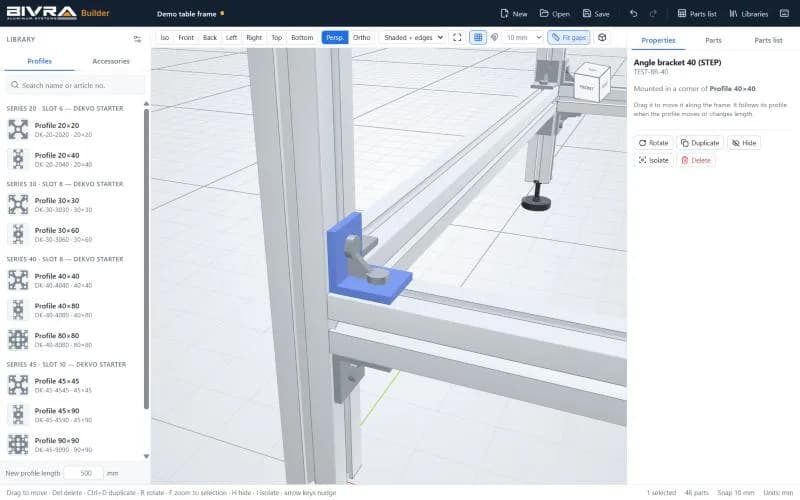
Task: Select the Profile 30×30 cross-section icon
Action: pyautogui.click(x=18, y=205)
